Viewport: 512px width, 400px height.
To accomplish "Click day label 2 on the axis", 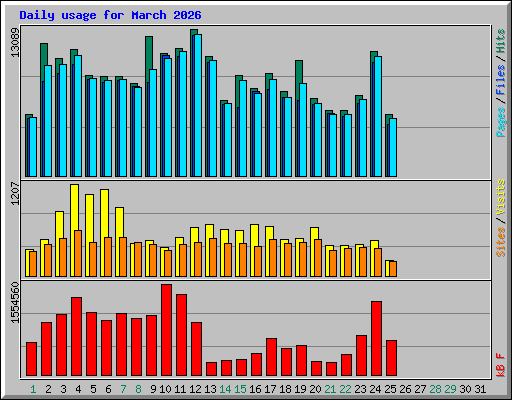I will pyautogui.click(x=48, y=389).
